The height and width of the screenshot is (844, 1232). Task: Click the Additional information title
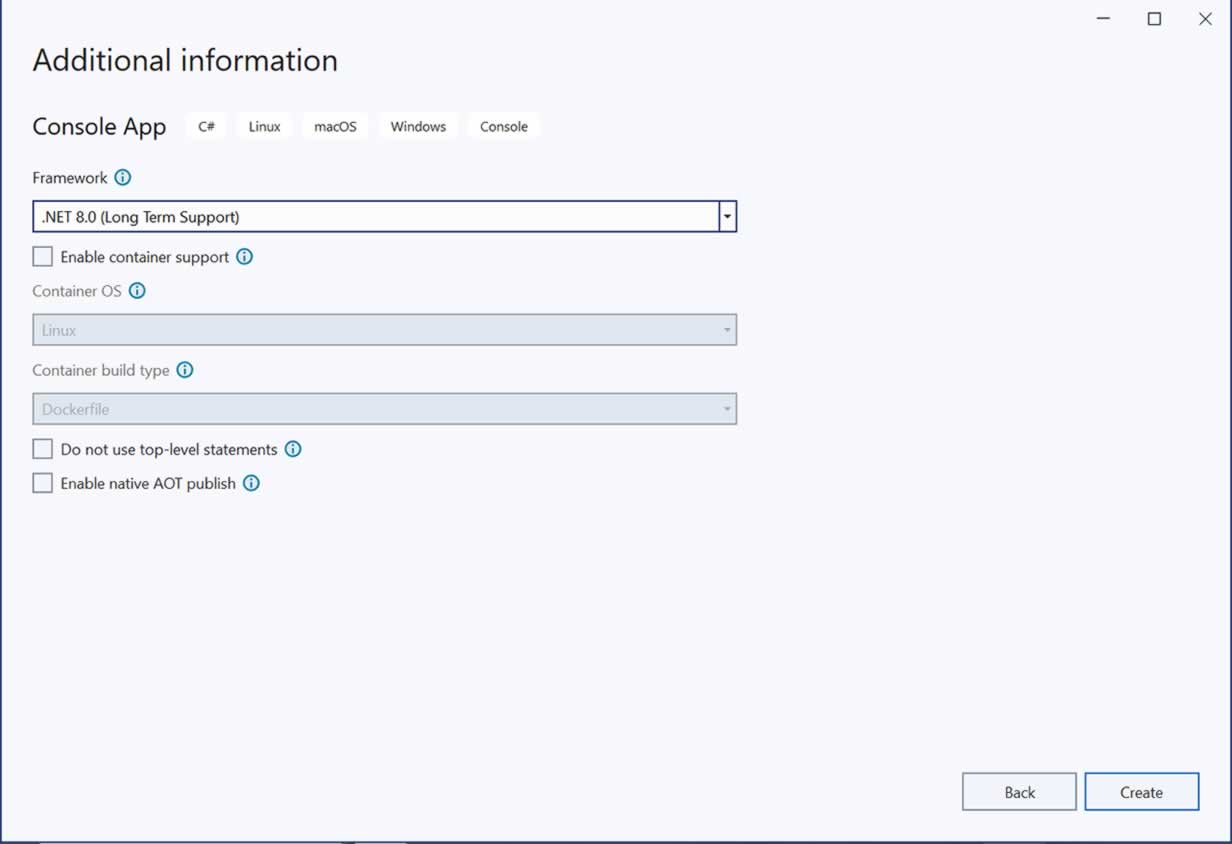pyautogui.click(x=185, y=60)
